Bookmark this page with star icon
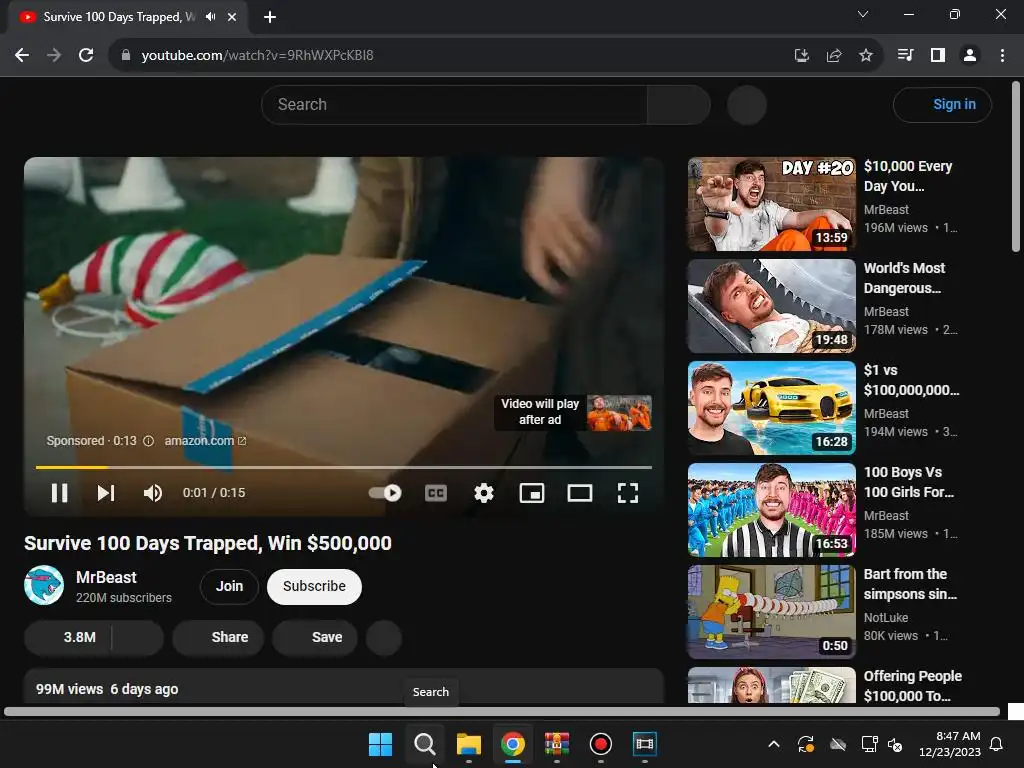Viewport: 1024px width, 768px height. point(866,56)
